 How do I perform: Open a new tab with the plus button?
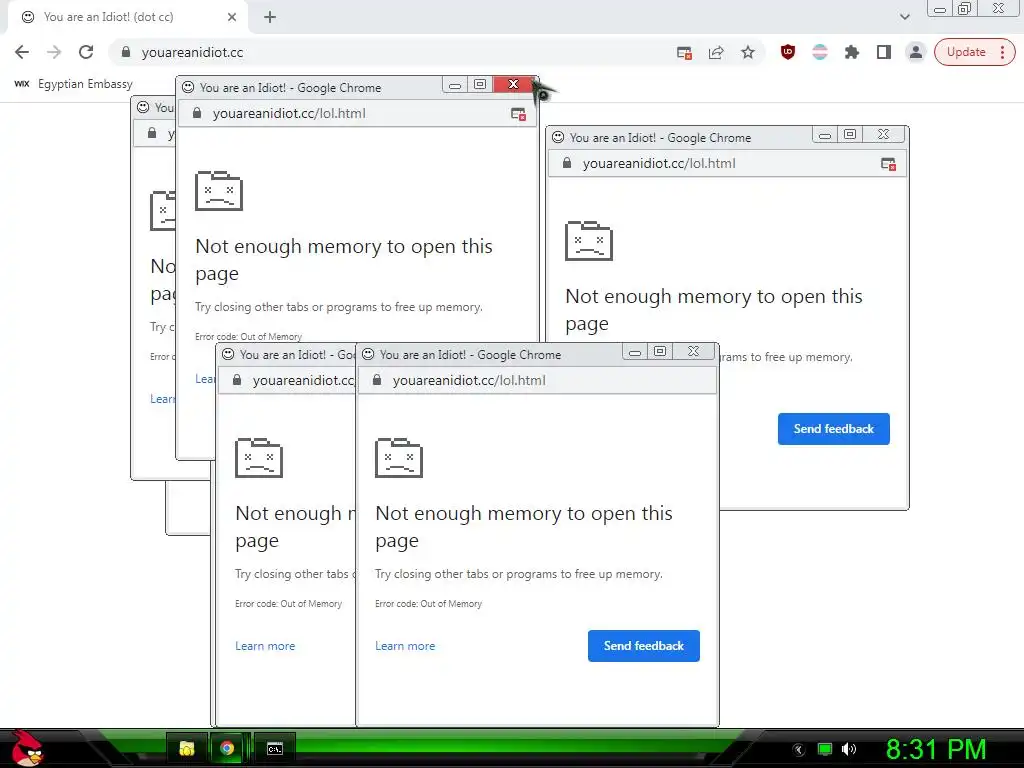[270, 17]
